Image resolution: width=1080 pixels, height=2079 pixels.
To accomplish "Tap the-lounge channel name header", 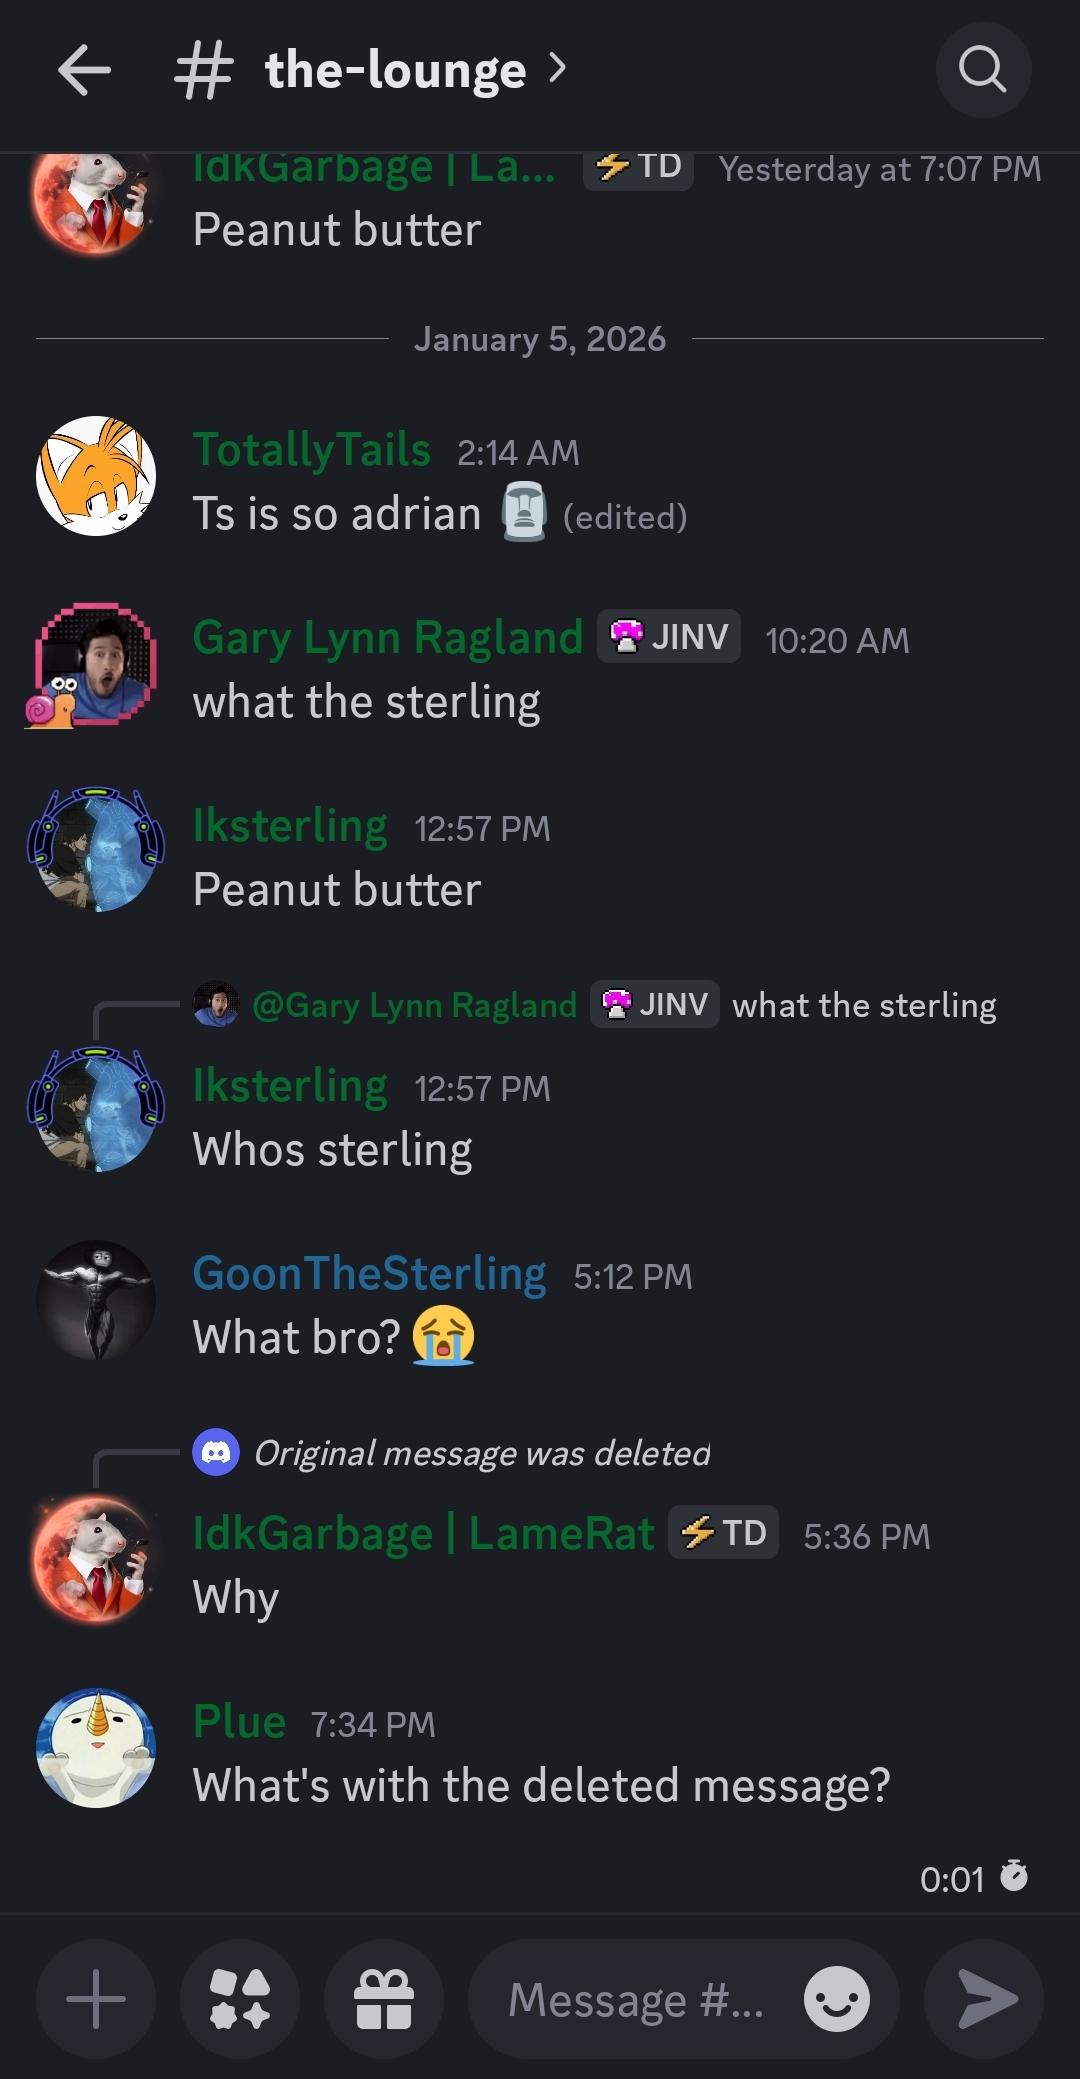I will point(395,70).
